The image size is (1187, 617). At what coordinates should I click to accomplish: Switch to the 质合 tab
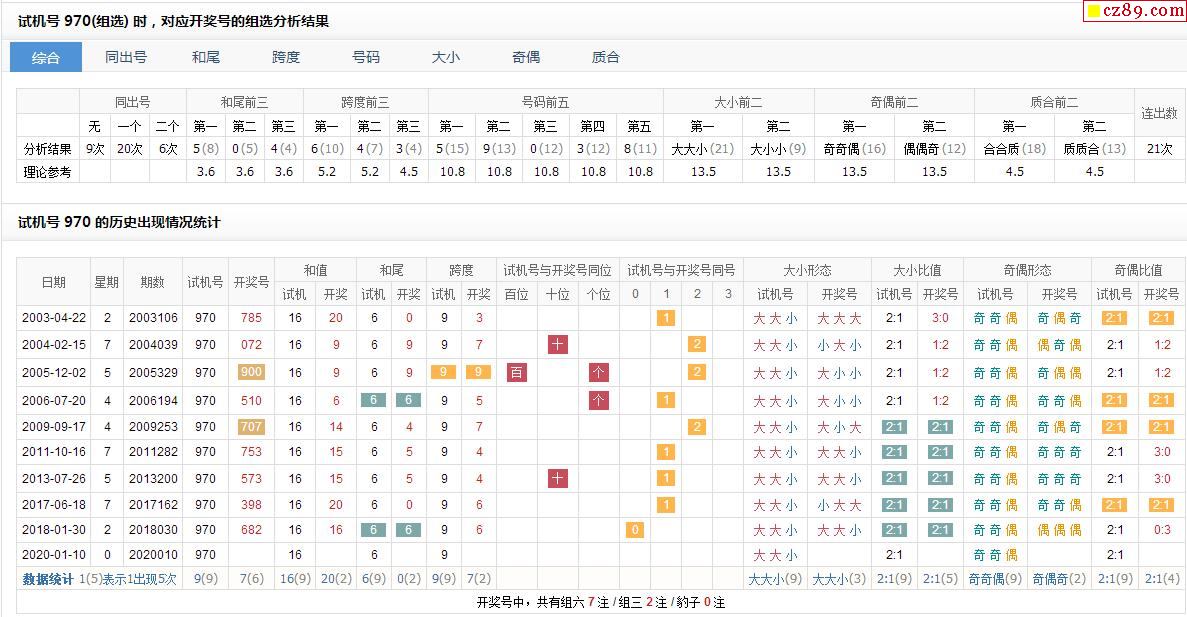pyautogui.click(x=606, y=57)
